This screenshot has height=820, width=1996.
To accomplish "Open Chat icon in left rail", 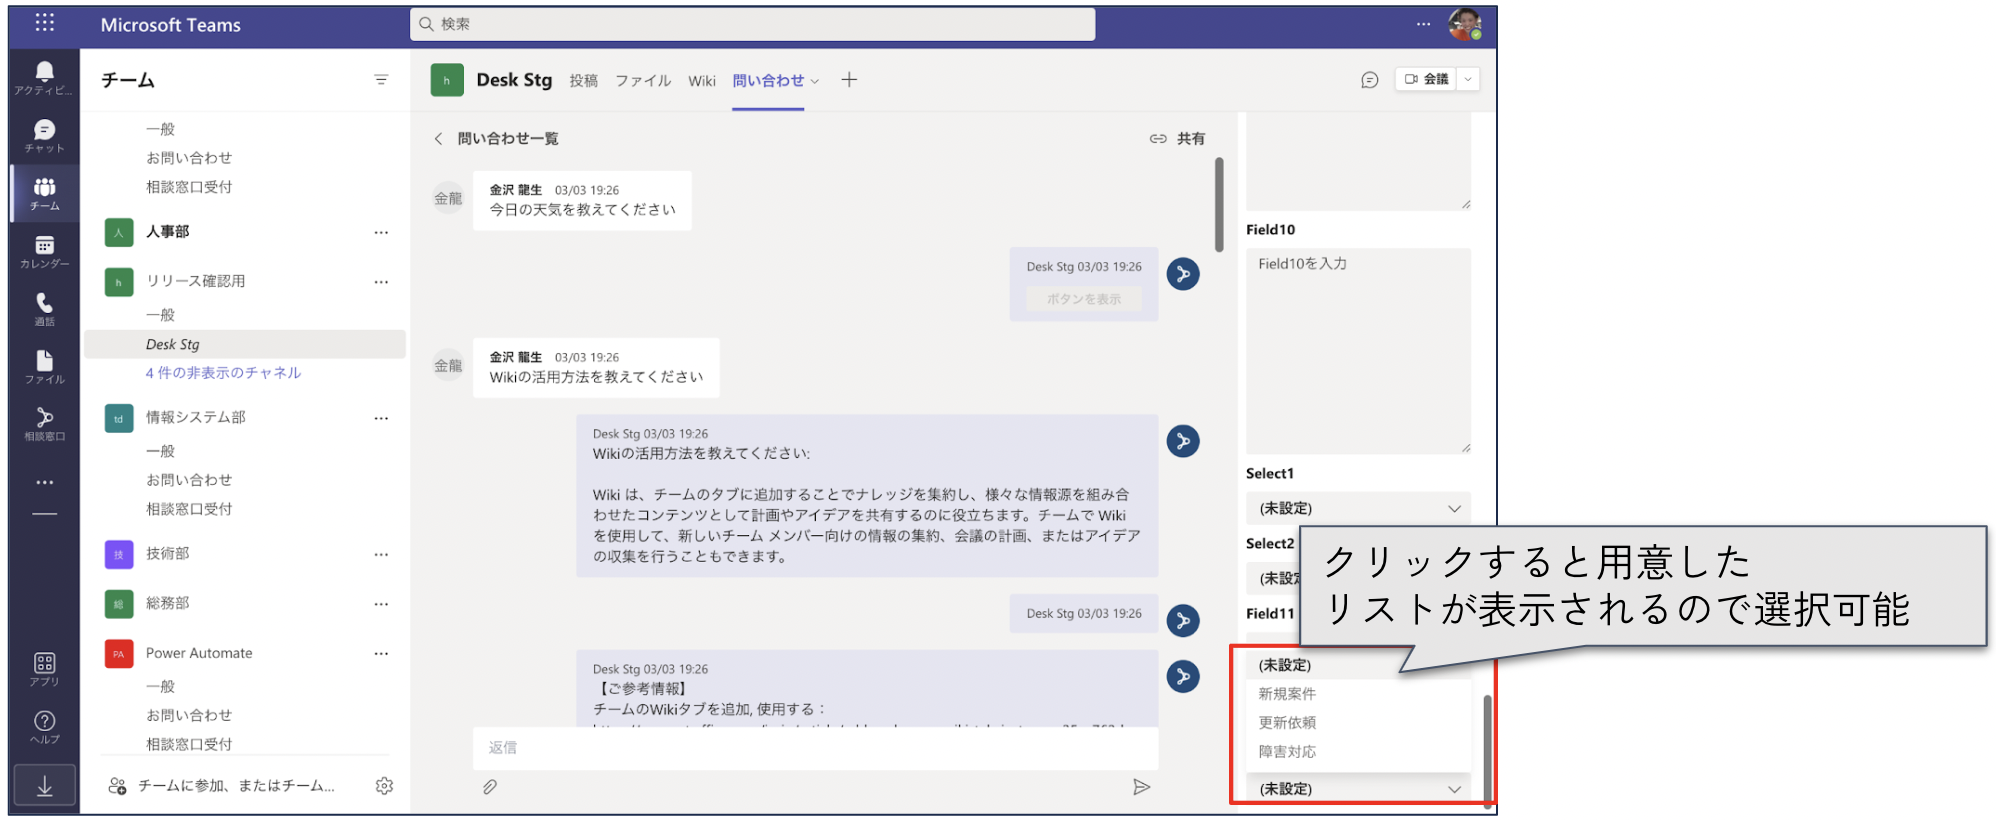I will point(44,135).
